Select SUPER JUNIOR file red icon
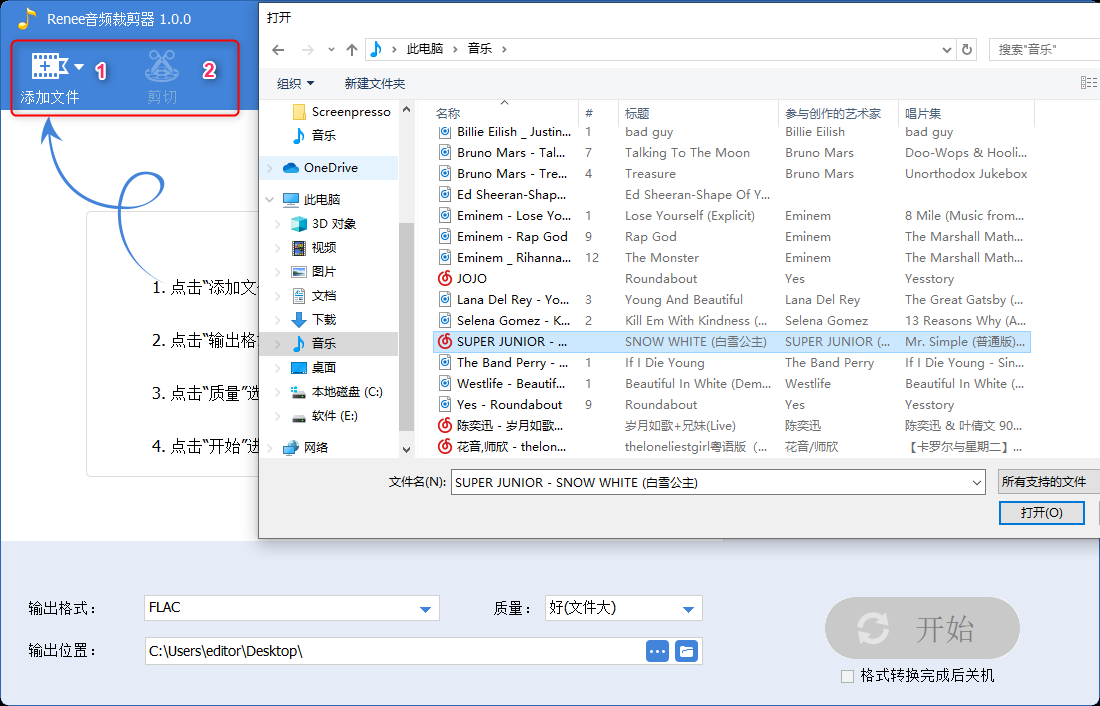 point(445,342)
